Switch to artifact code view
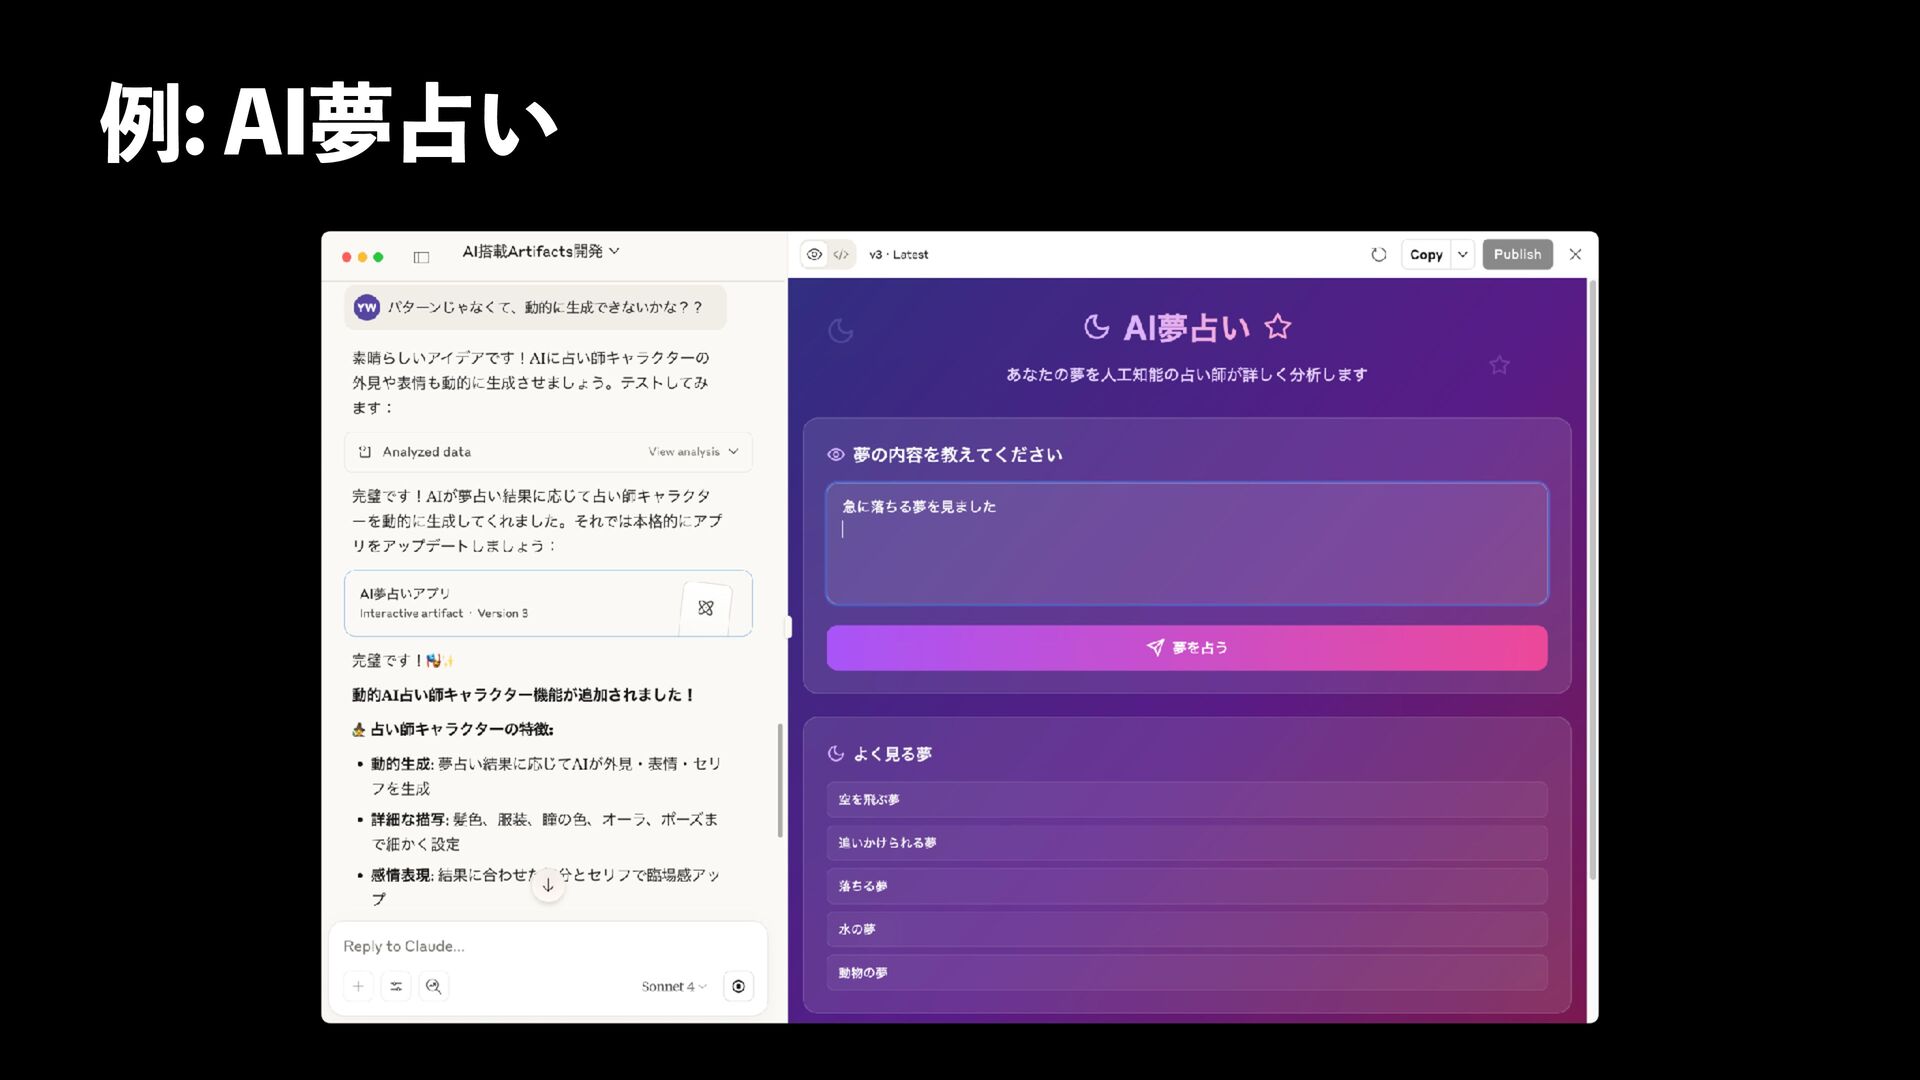Image resolution: width=1920 pixels, height=1080 pixels. pos(841,255)
